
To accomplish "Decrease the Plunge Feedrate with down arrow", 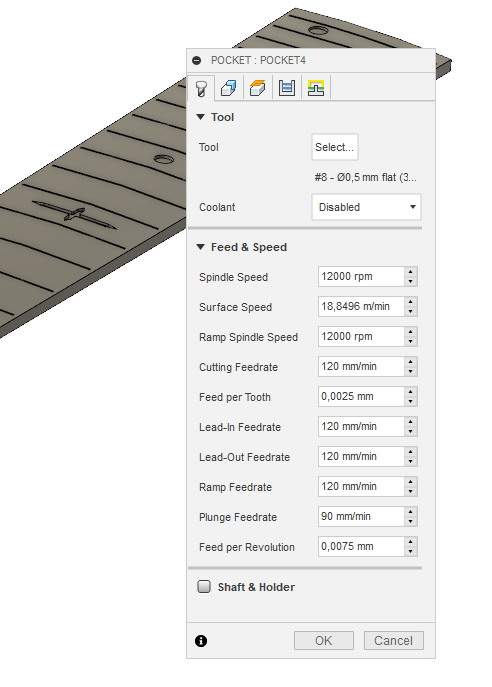I will (x=411, y=521).
